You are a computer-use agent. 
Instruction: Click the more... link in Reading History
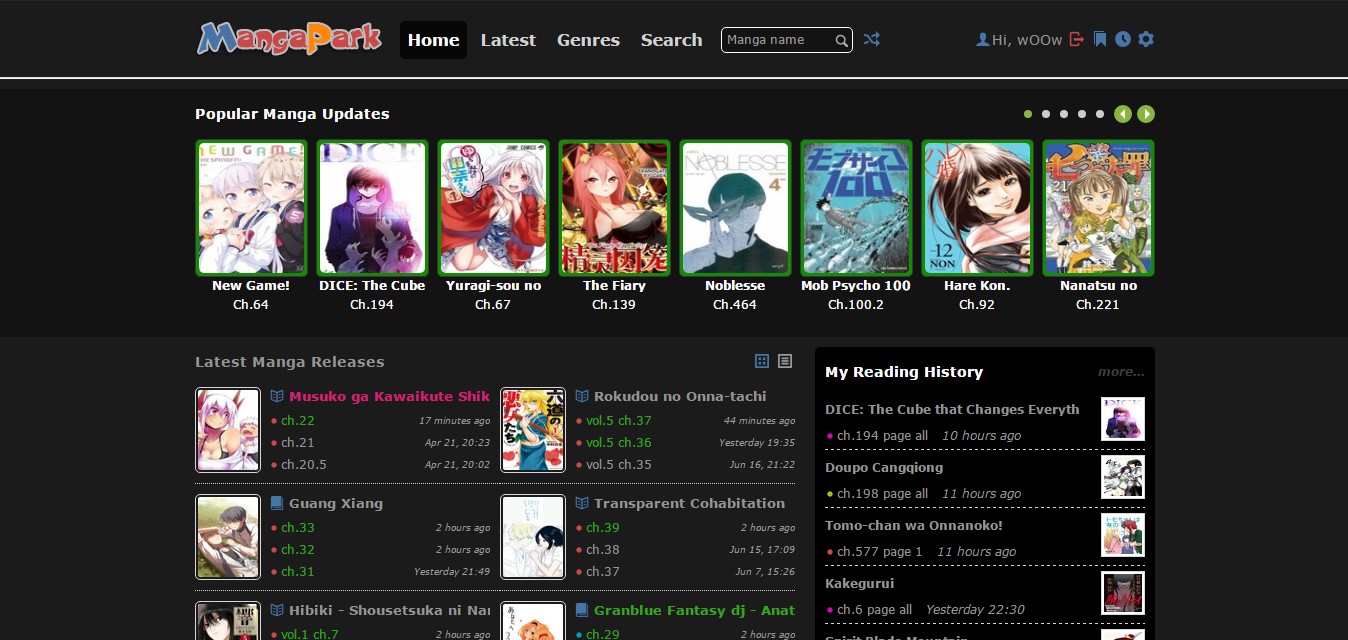[x=1121, y=372]
